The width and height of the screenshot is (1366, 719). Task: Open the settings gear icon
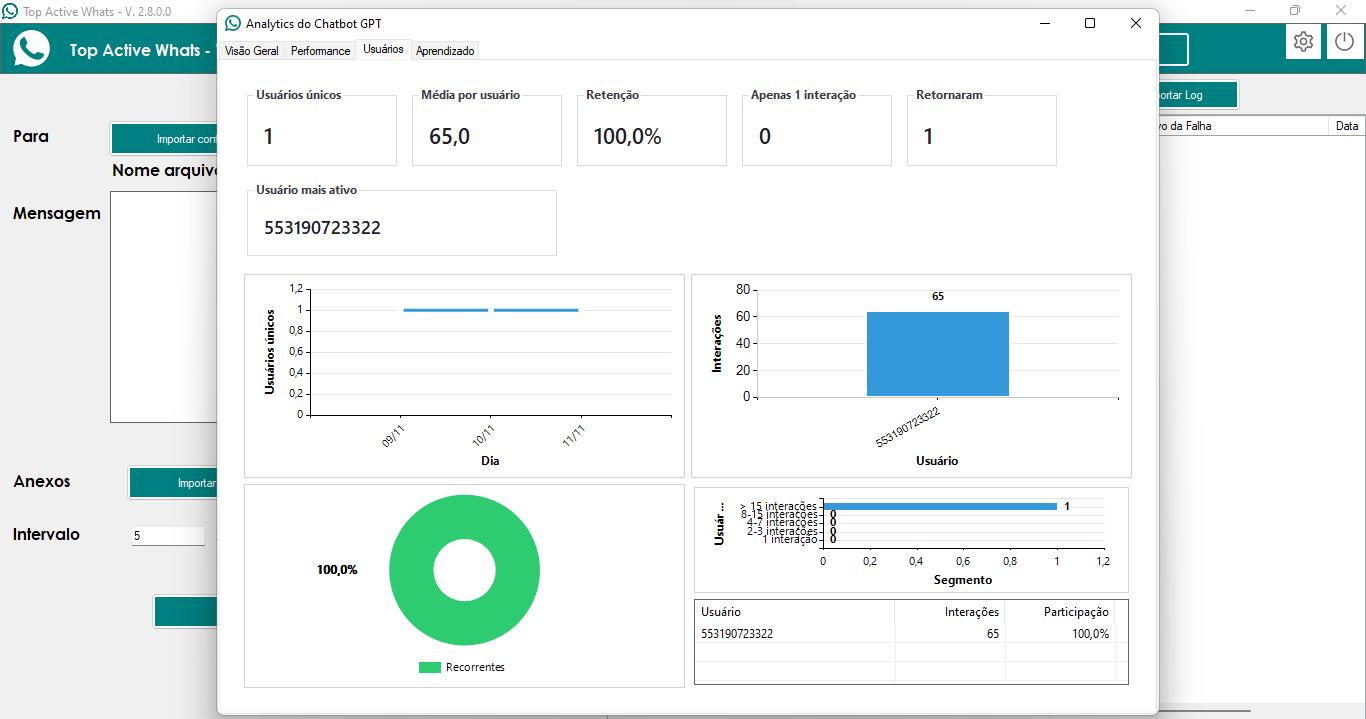(x=1303, y=42)
